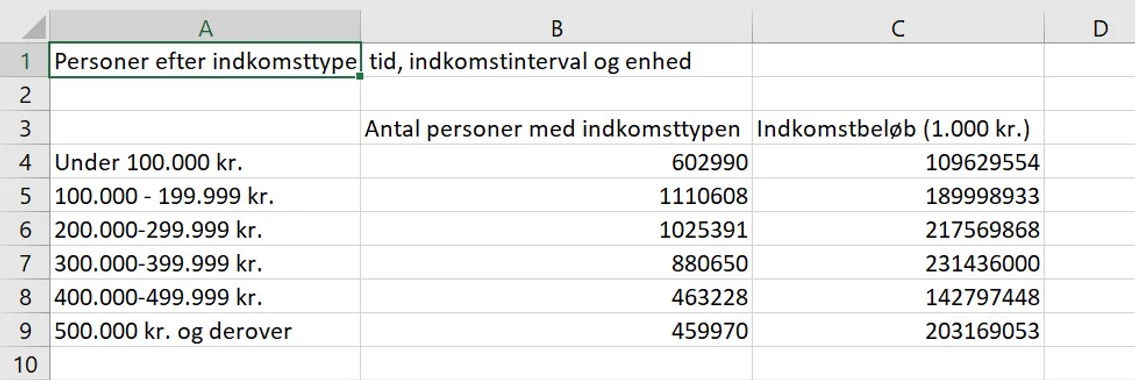
Task: Select row 10 header
Action: tap(25, 363)
